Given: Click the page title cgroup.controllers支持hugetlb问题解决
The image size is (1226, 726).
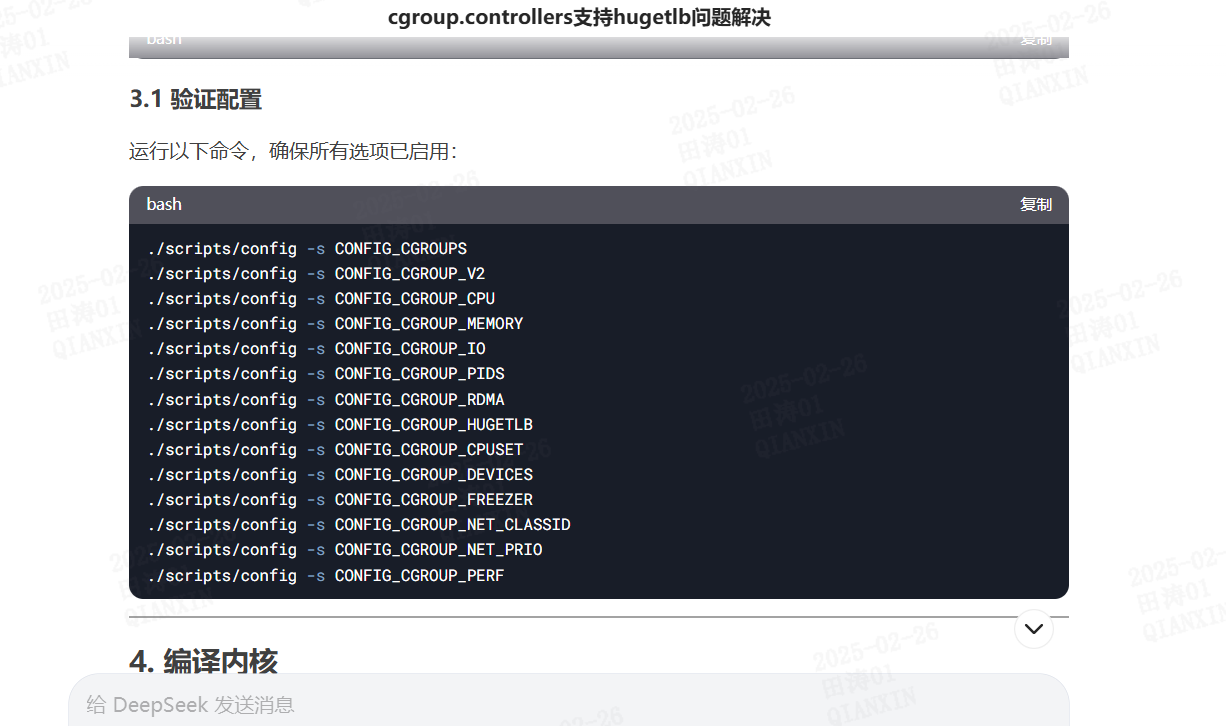Looking at the screenshot, I should [x=580, y=17].
